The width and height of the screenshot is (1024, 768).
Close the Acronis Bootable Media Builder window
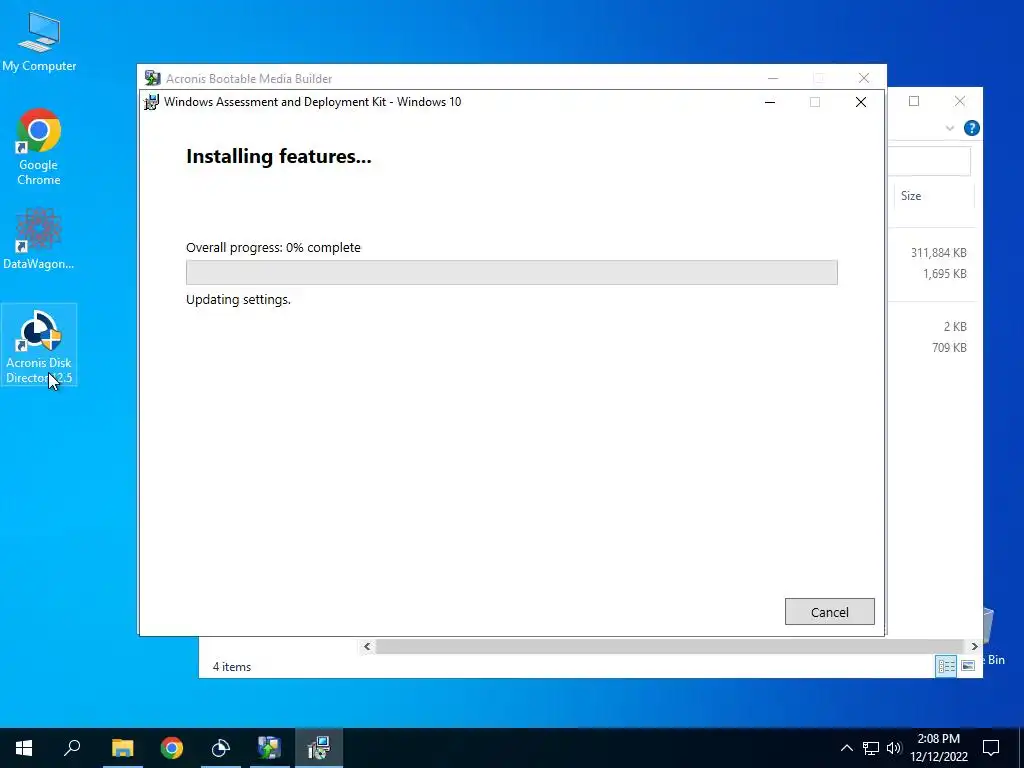coord(863,78)
